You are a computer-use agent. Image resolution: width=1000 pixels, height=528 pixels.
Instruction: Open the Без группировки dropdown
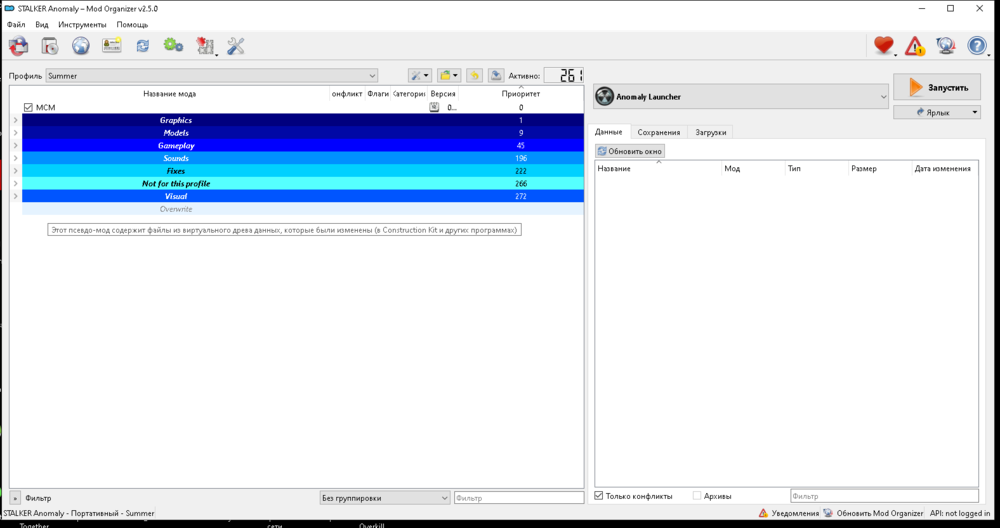[x=385, y=498]
